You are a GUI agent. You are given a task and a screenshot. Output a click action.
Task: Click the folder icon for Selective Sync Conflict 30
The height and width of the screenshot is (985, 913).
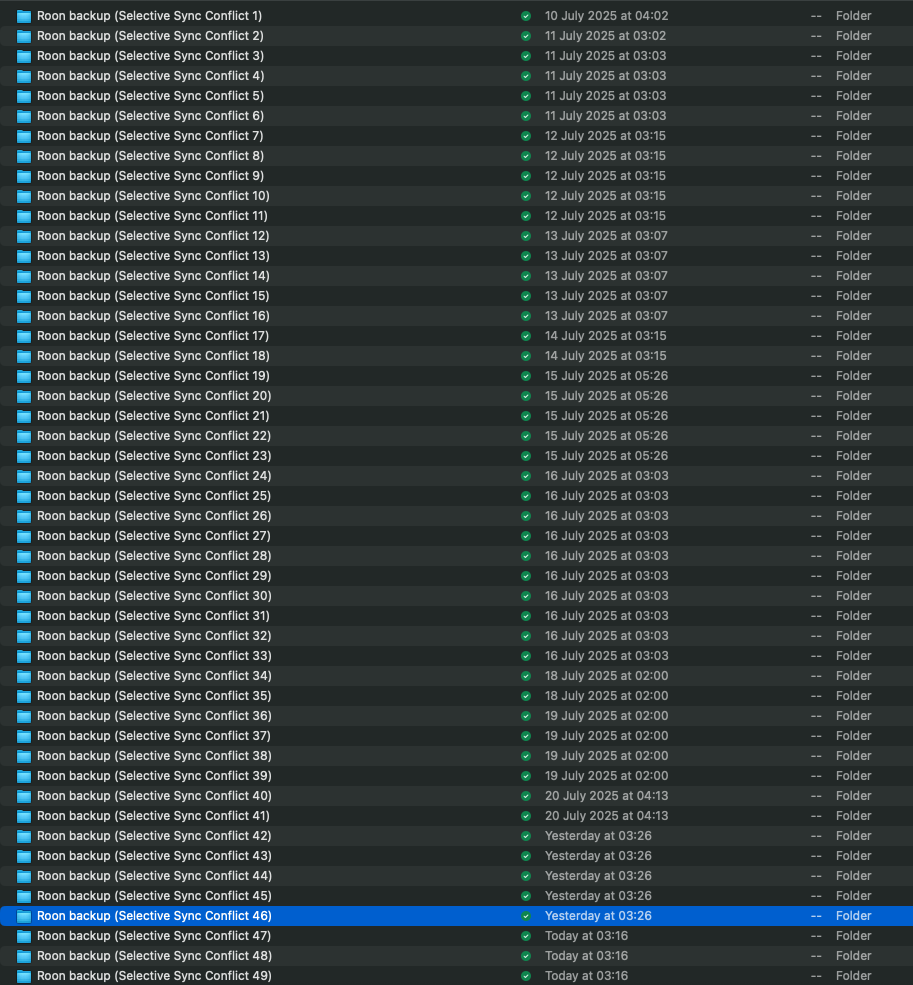pos(24,596)
